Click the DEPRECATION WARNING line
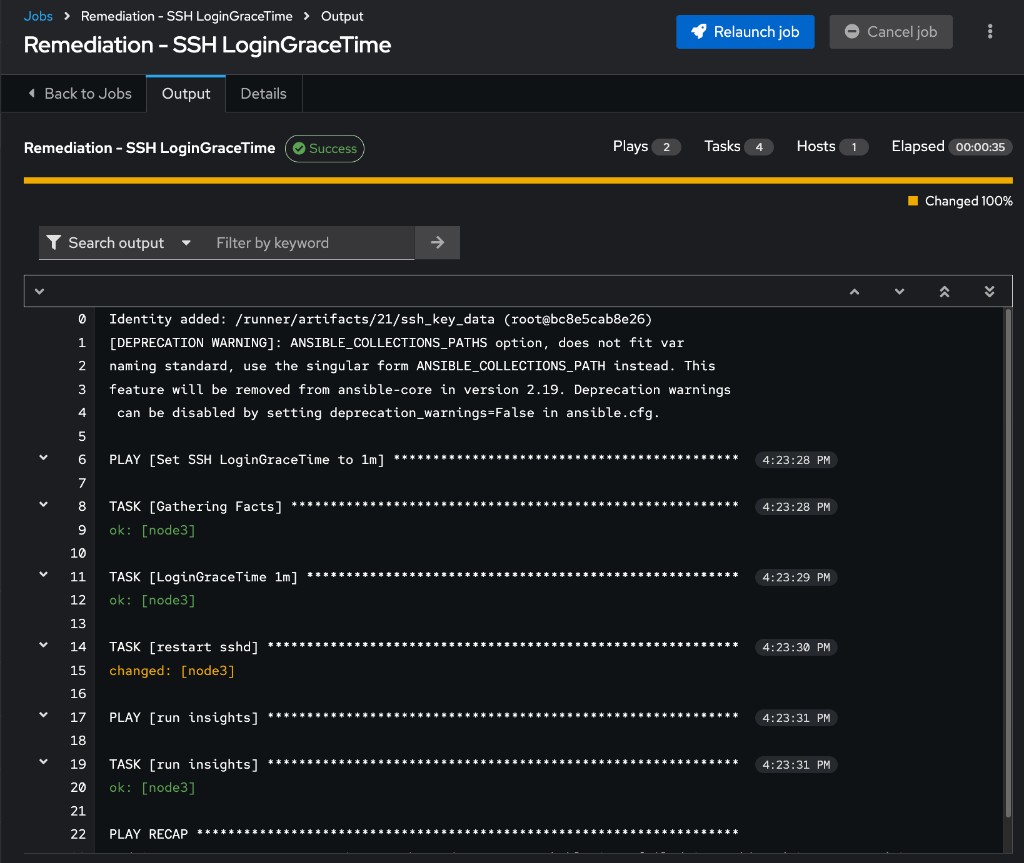1024x863 pixels. (396, 343)
